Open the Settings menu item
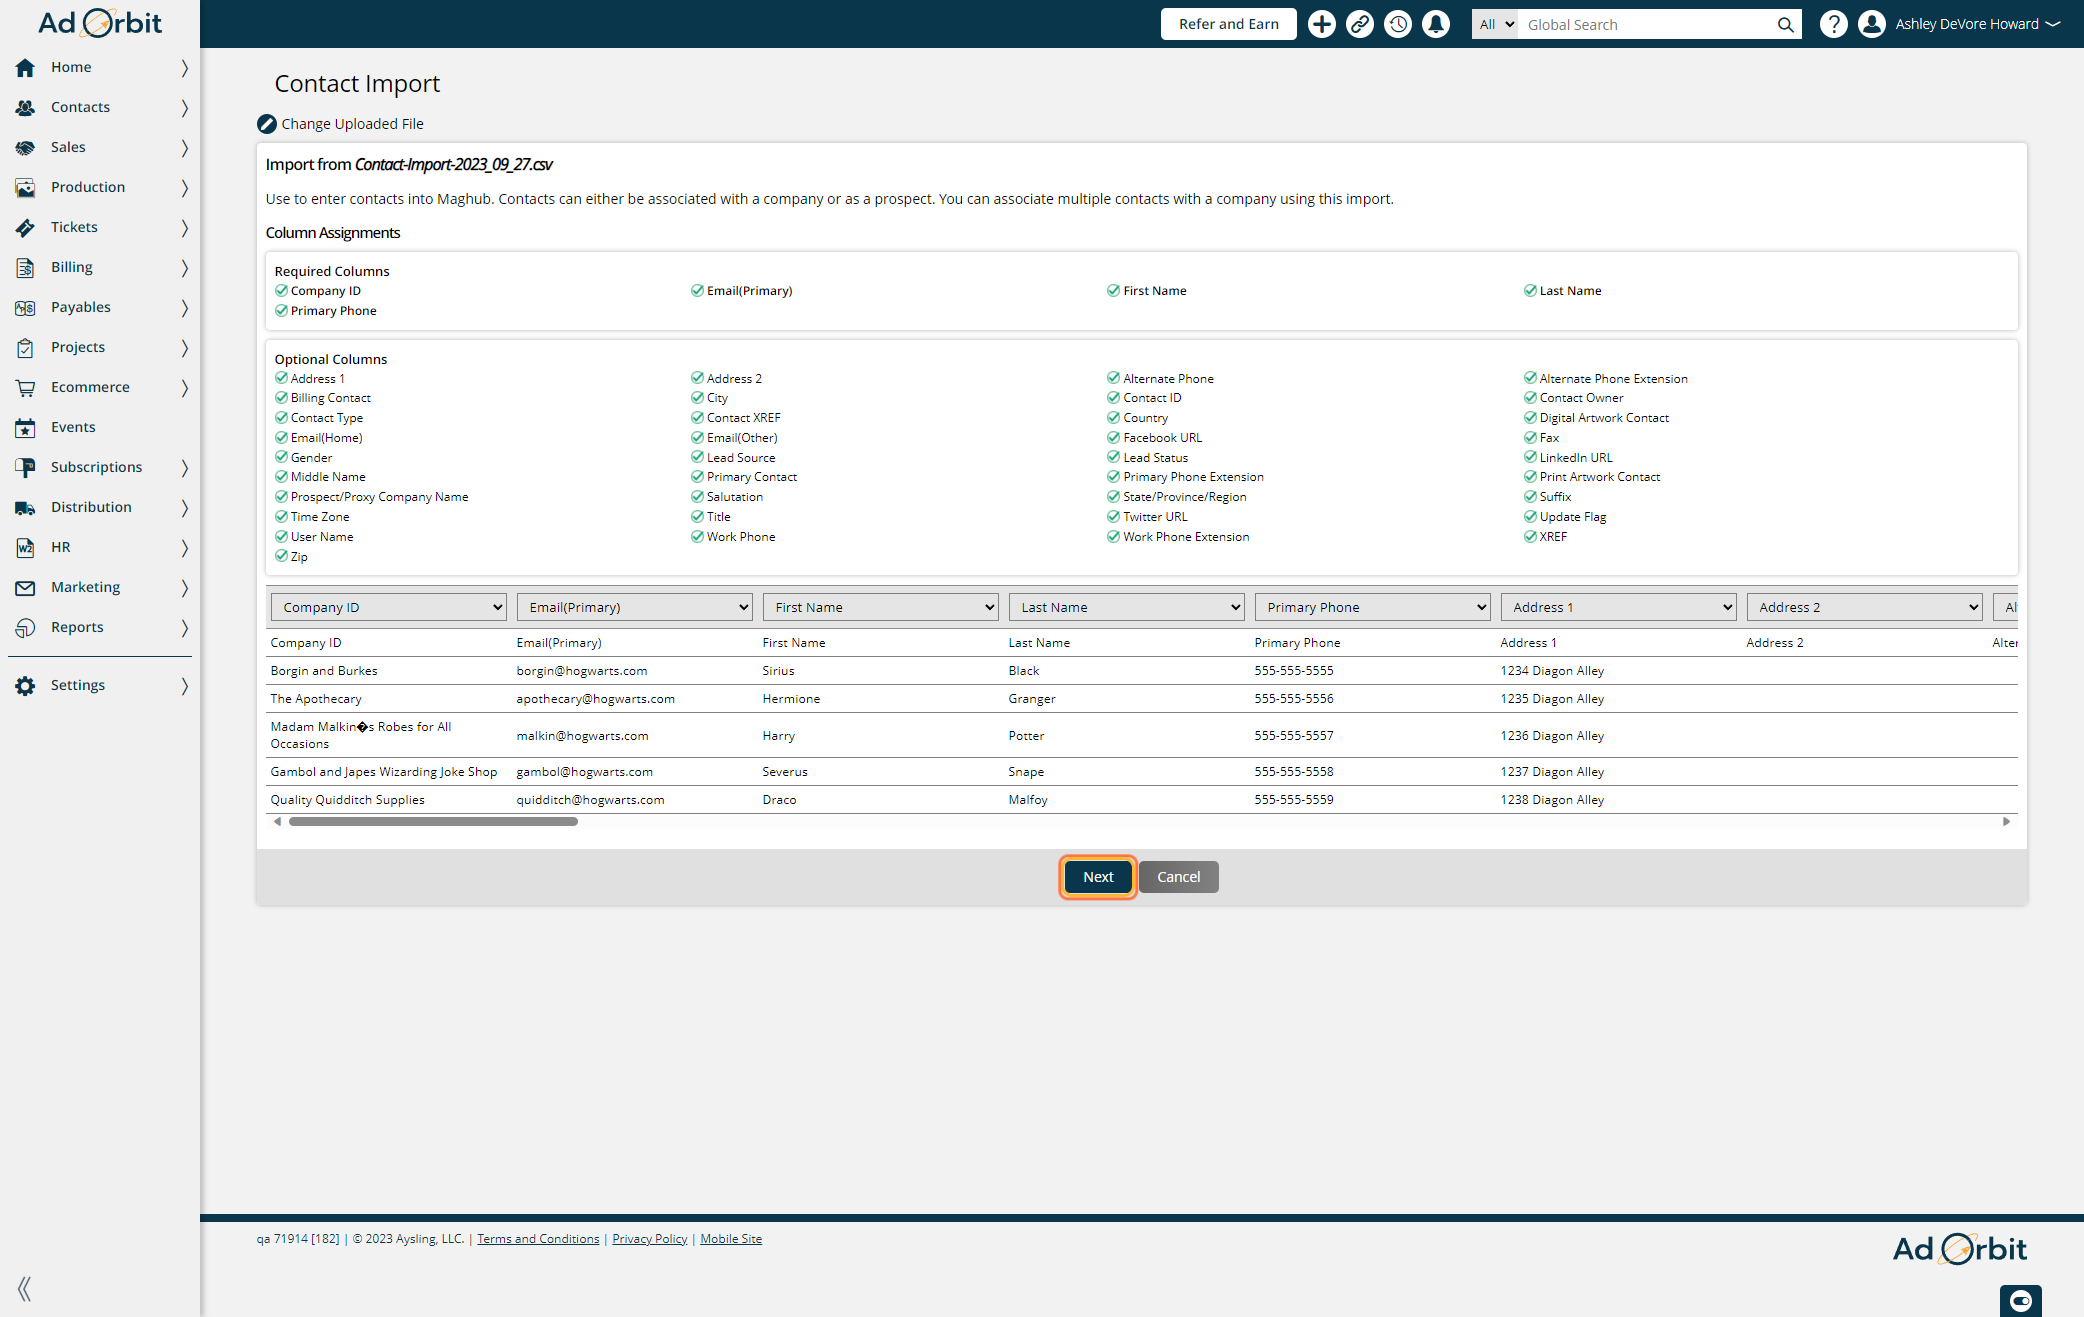The height and width of the screenshot is (1317, 2084). pos(100,685)
